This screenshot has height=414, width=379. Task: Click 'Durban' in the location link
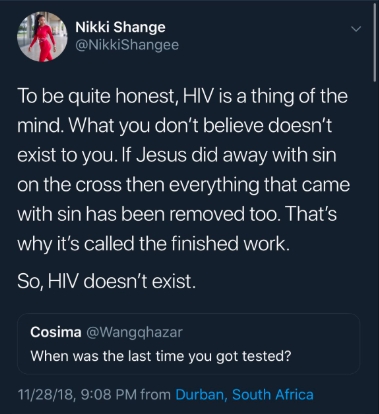click(200, 395)
